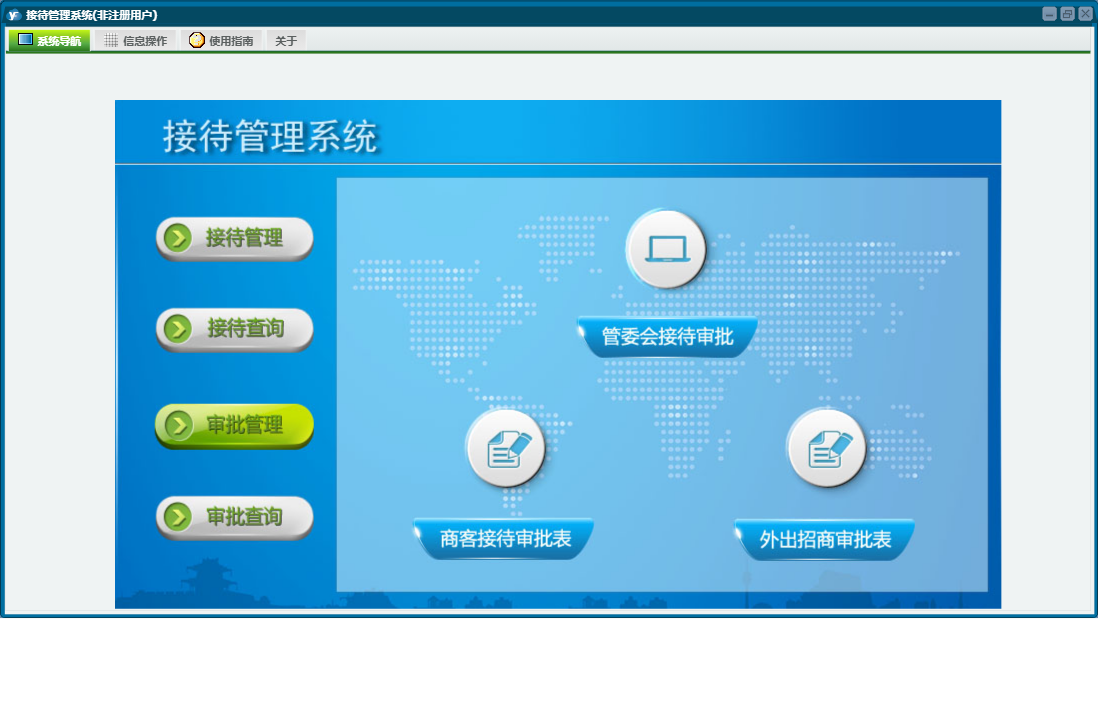Click the 外出招商审批表 document-edit icon
Viewport: 1098px width, 716px height.
827,448
